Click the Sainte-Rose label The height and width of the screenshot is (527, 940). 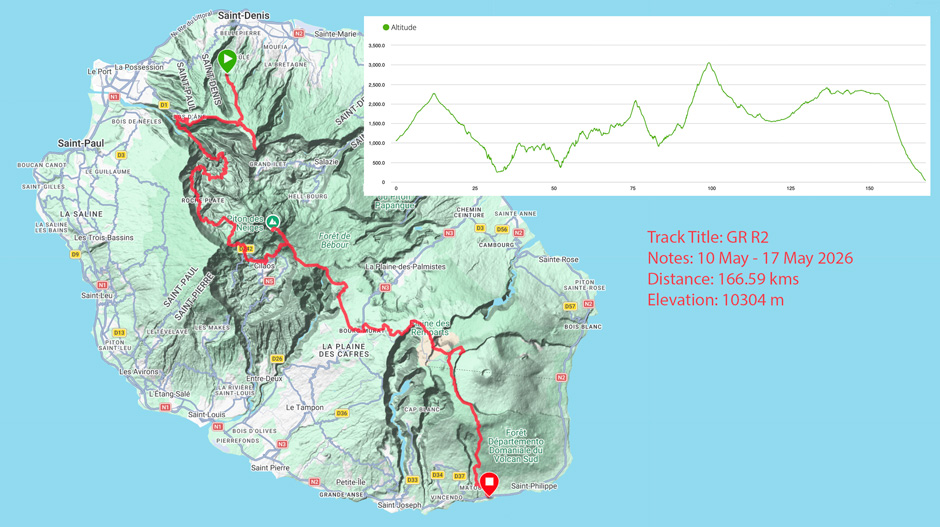559,260
